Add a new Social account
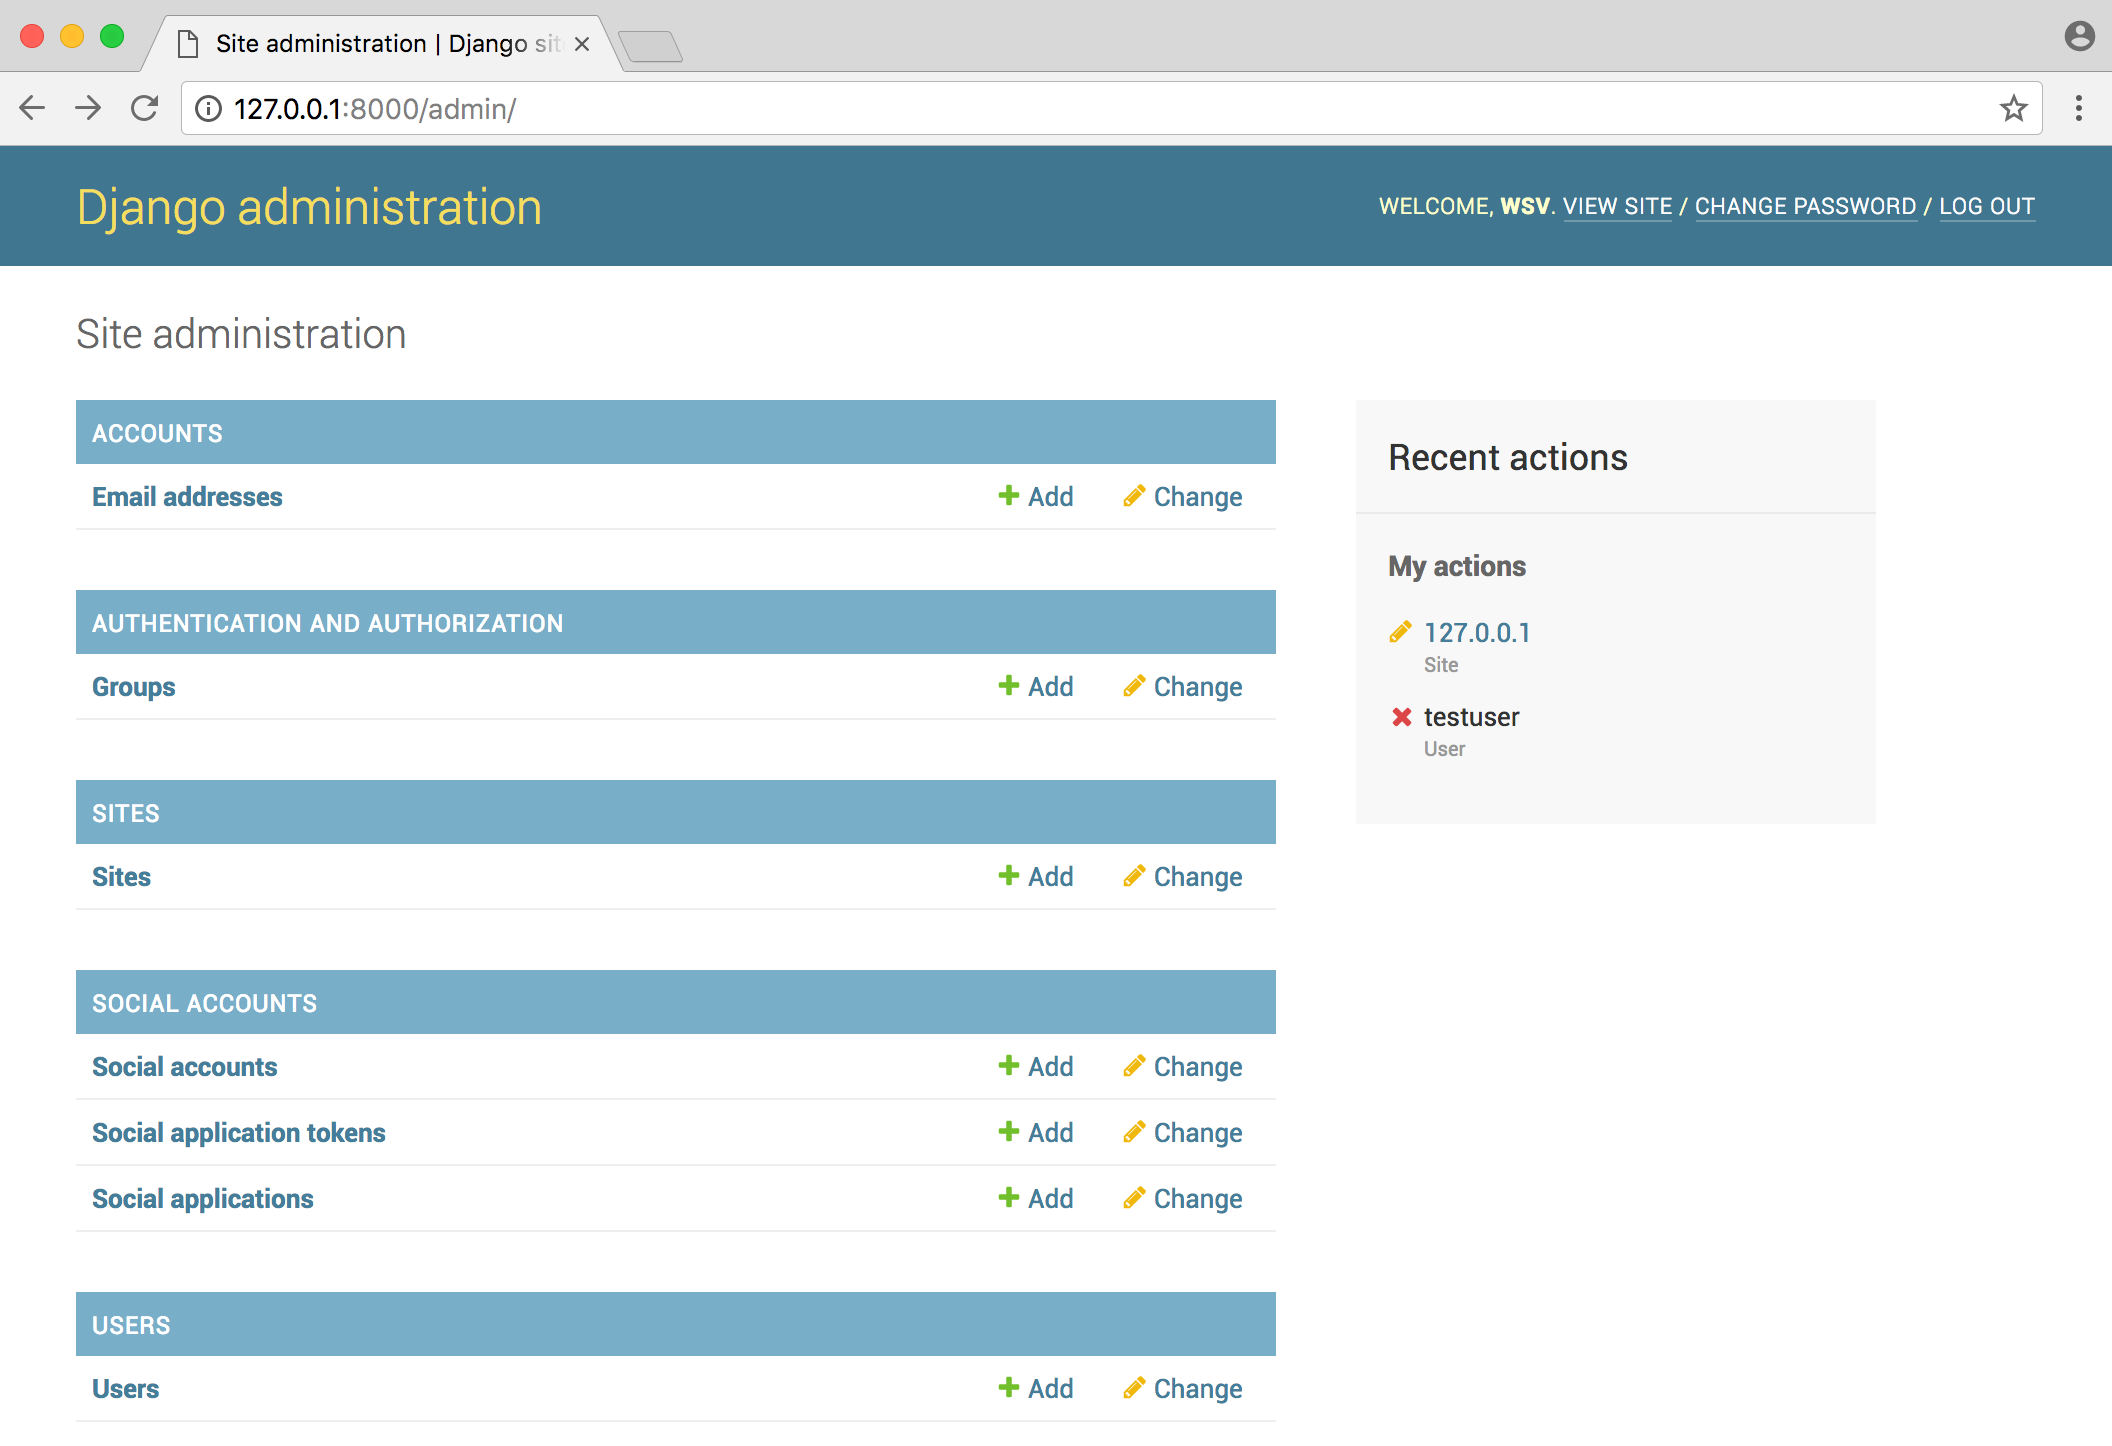Image resolution: width=2112 pixels, height=1446 pixels. 1036,1067
